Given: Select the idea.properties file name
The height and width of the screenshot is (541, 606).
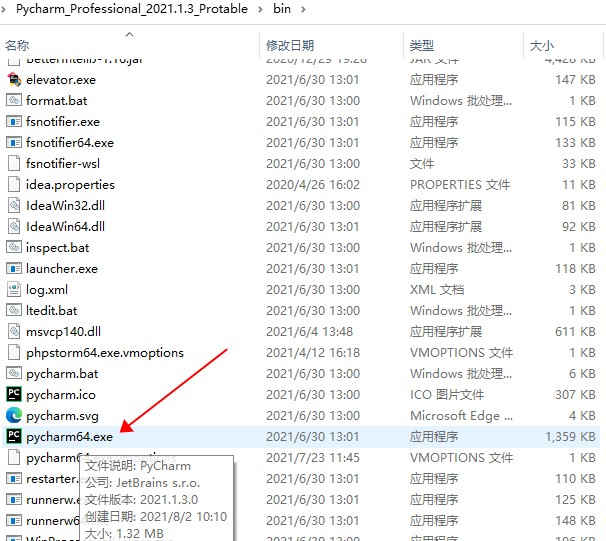Looking at the screenshot, I should (70, 185).
